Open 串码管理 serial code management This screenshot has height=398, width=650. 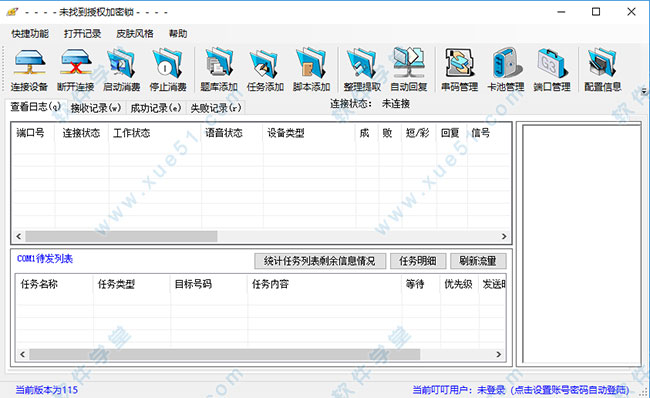tap(459, 69)
